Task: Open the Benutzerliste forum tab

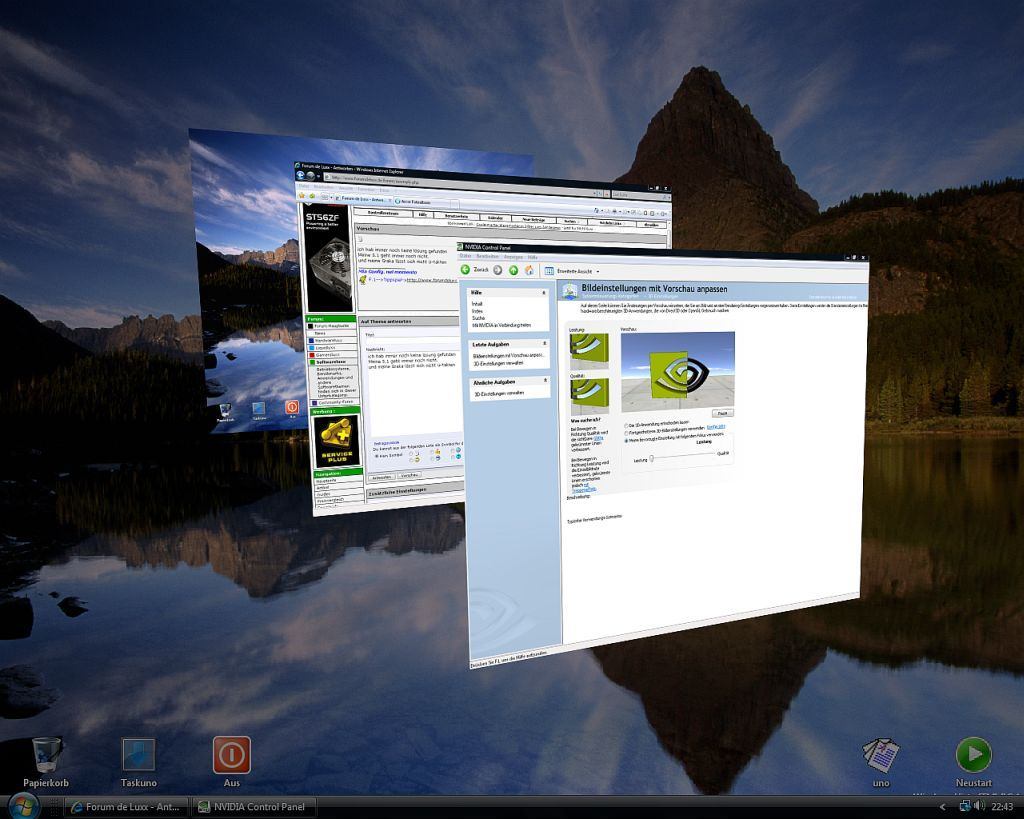Action: [x=456, y=217]
